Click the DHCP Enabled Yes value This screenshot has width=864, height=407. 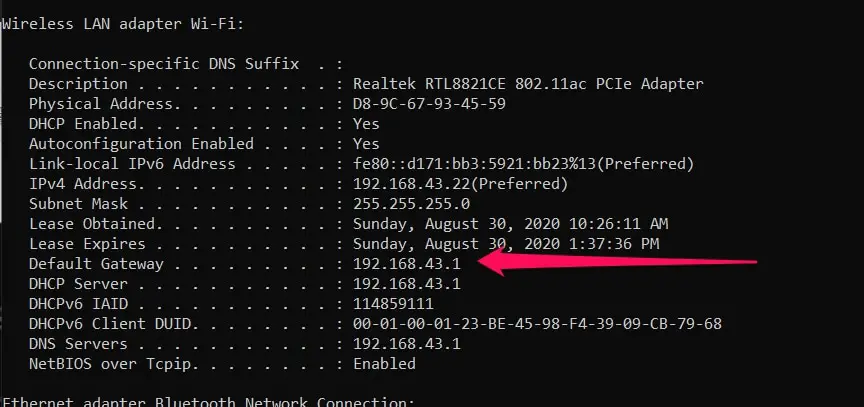[x=366, y=124]
